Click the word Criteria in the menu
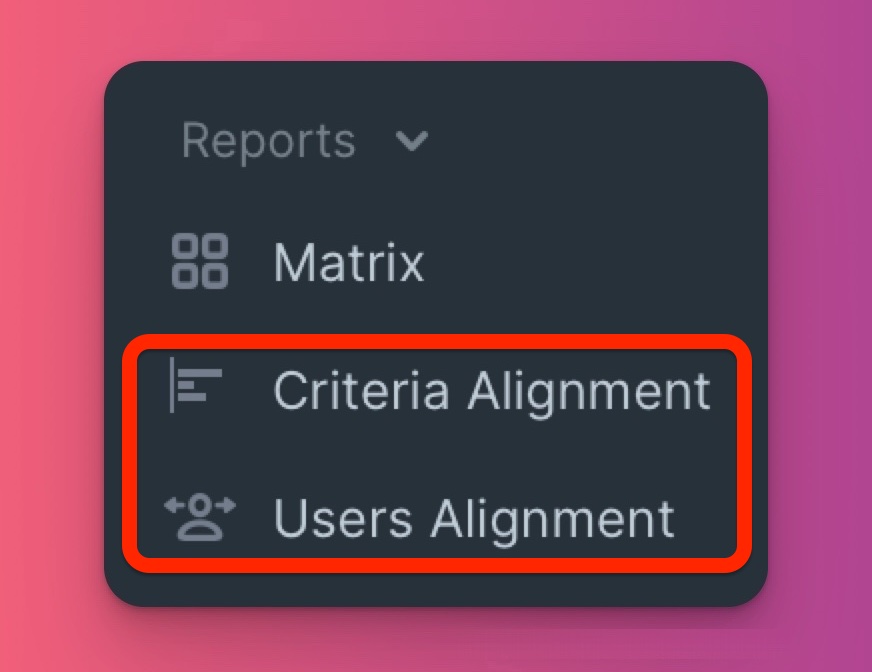The image size is (872, 672). click(361, 391)
